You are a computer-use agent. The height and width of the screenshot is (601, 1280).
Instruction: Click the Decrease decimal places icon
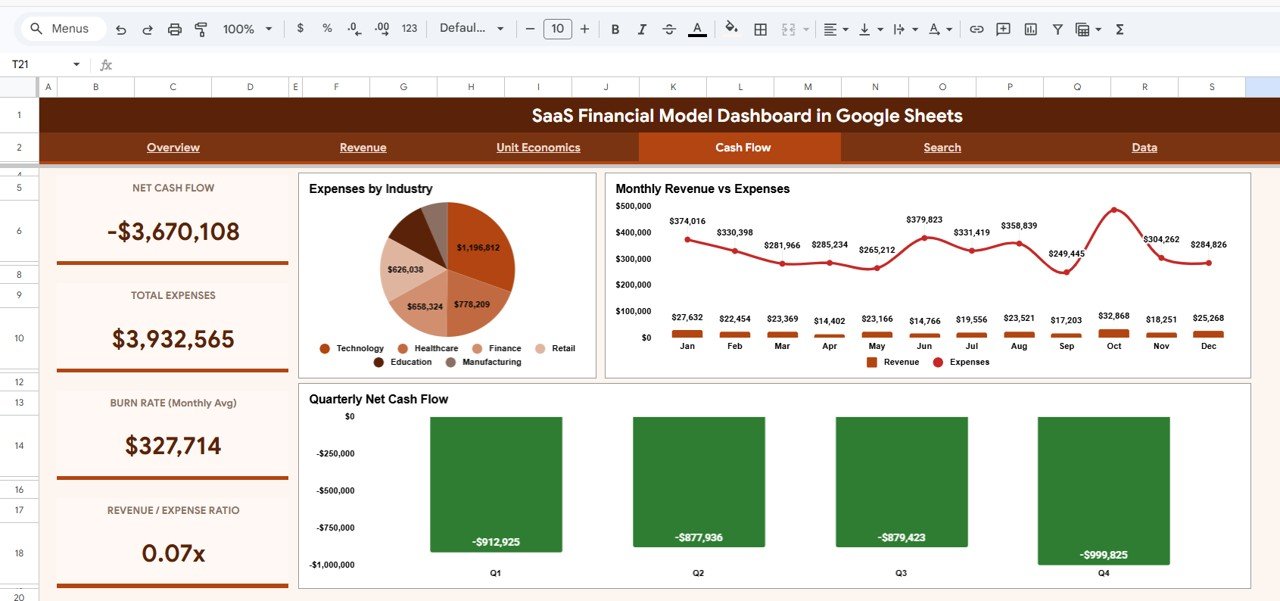[352, 28]
